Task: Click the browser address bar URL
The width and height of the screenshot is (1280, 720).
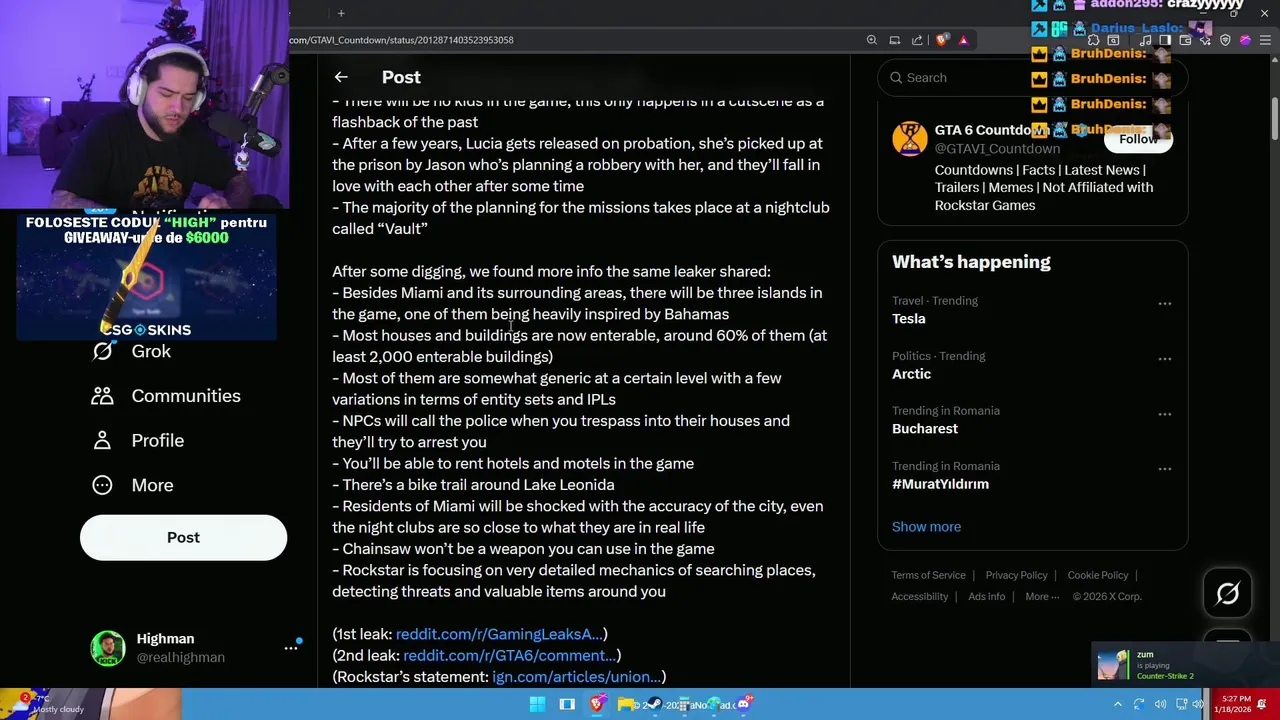Action: tap(401, 40)
